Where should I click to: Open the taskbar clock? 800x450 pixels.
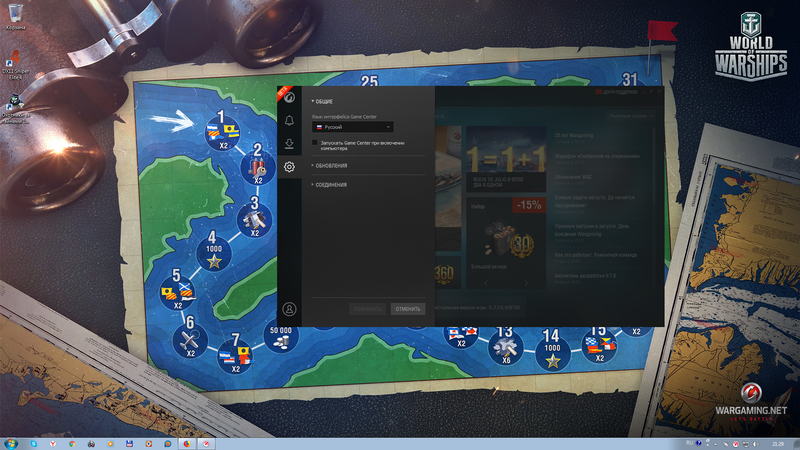[x=778, y=444]
